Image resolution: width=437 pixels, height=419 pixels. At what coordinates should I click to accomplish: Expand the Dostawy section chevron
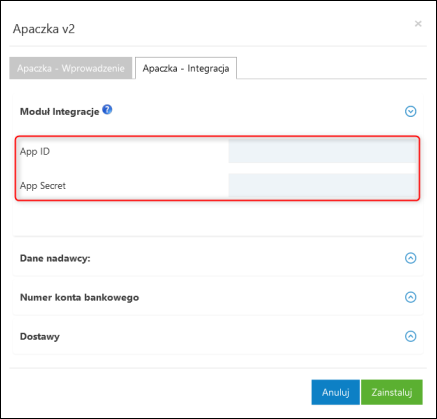click(x=410, y=336)
